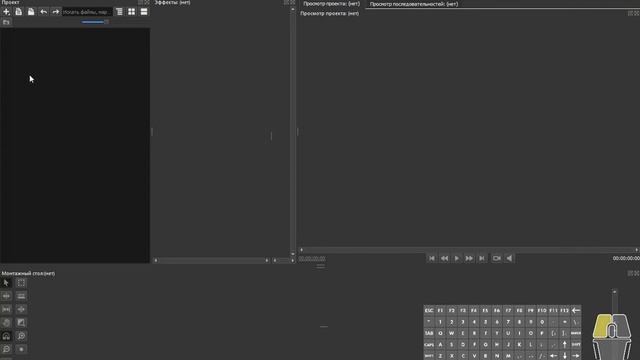Click the 'Просмотр проекта: (нет)' label under the tabs
The width and height of the screenshot is (640, 360).
point(329,13)
